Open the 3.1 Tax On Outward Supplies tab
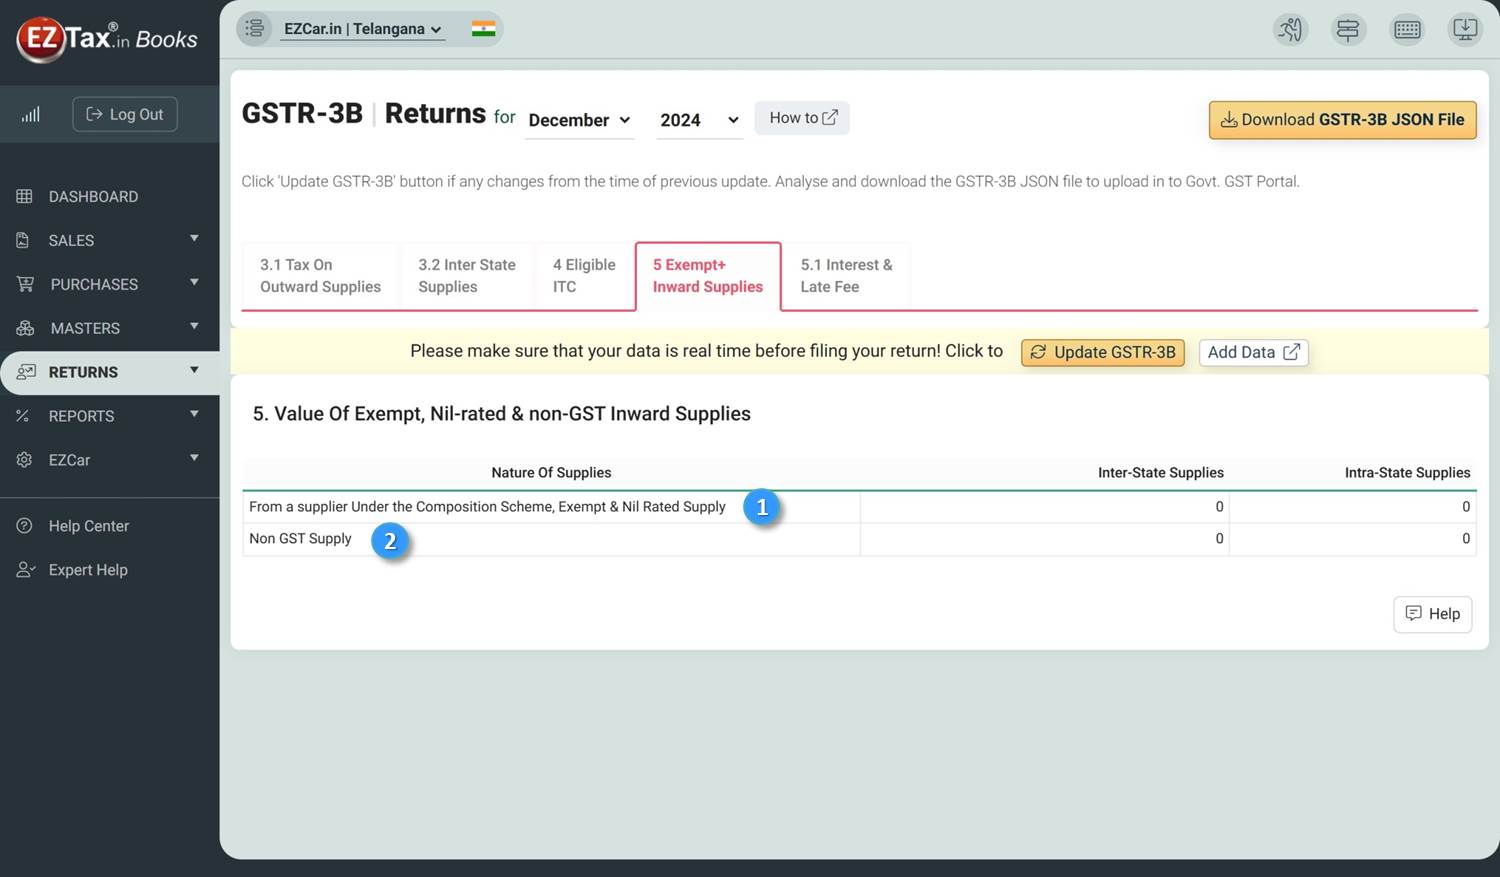This screenshot has width=1500, height=877. coord(320,276)
